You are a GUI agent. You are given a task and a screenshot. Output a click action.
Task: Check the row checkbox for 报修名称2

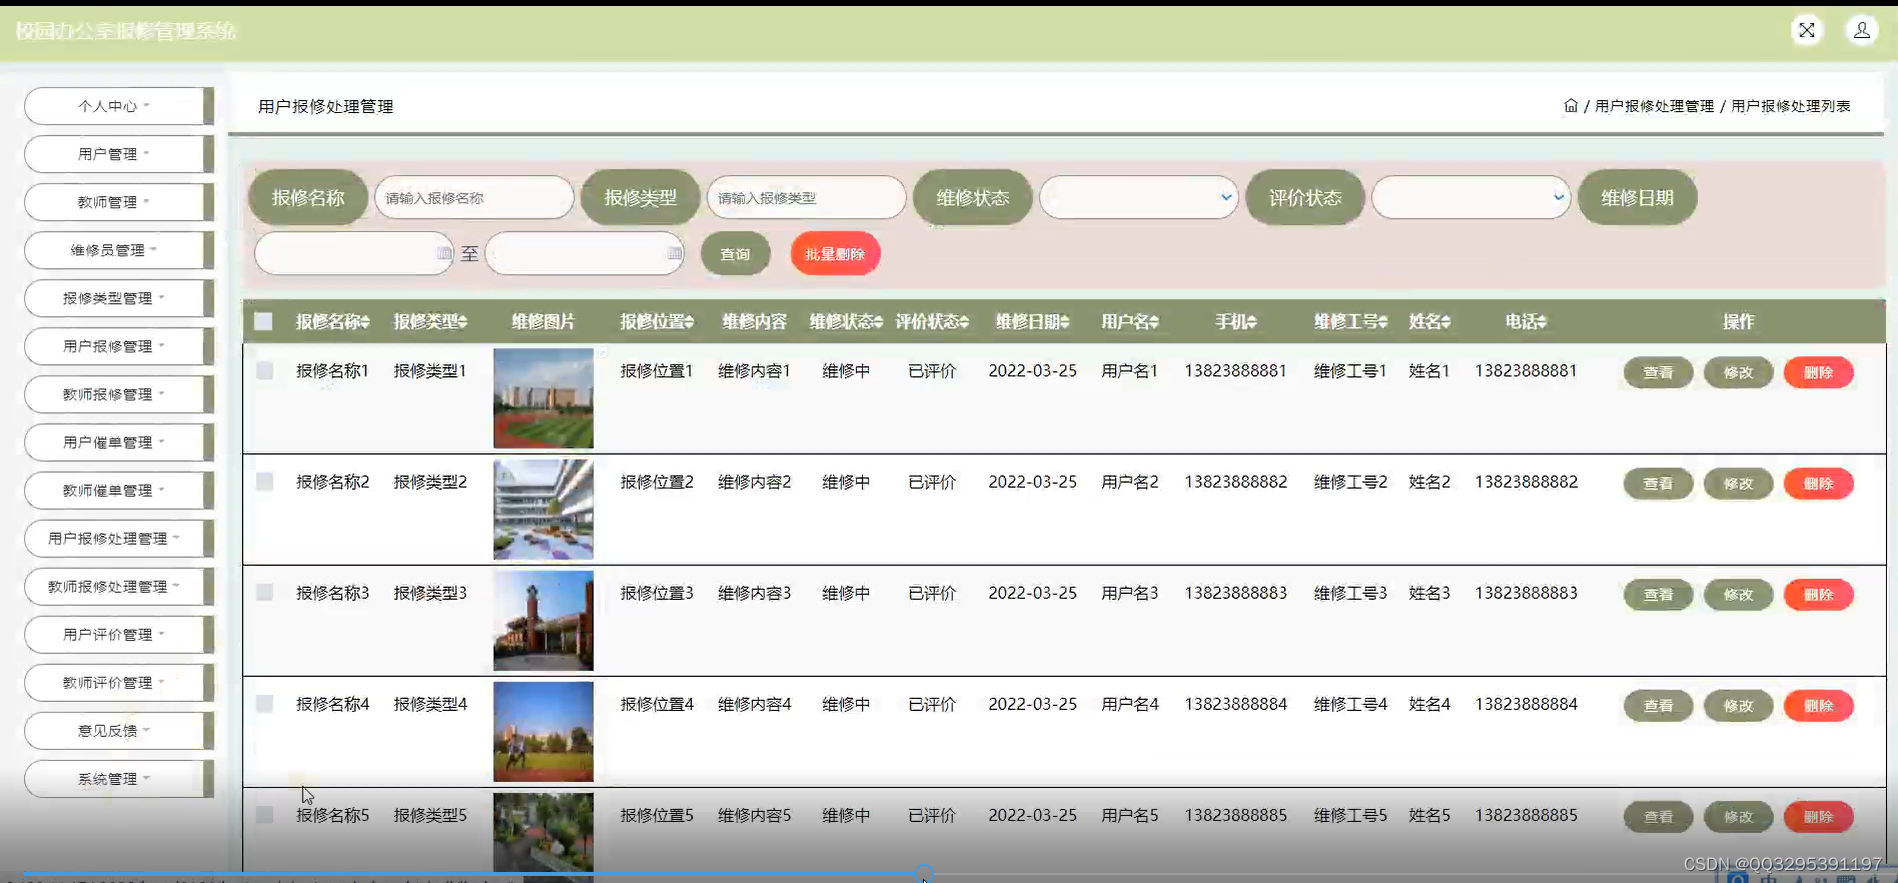point(264,481)
